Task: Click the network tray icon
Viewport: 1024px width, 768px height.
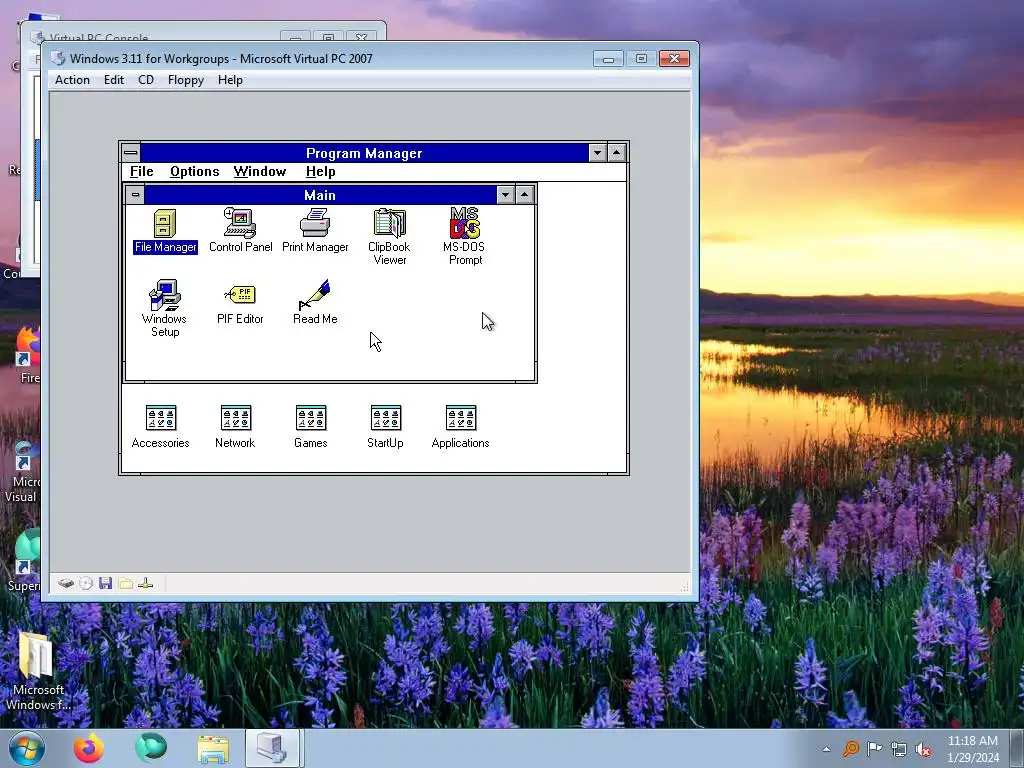Action: (899, 749)
